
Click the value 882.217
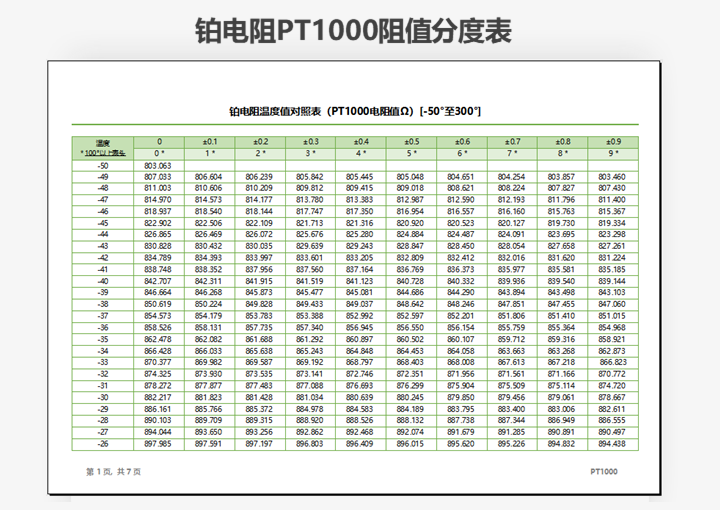pos(158,398)
